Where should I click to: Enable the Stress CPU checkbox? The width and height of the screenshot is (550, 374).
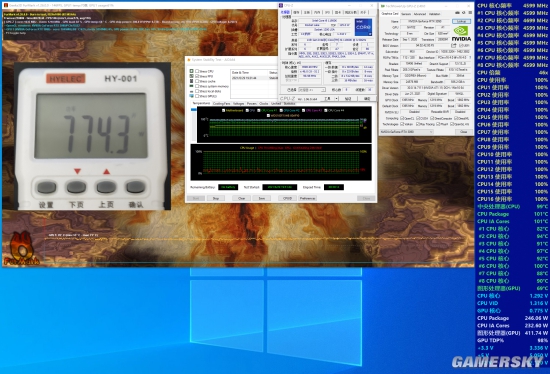point(197,71)
